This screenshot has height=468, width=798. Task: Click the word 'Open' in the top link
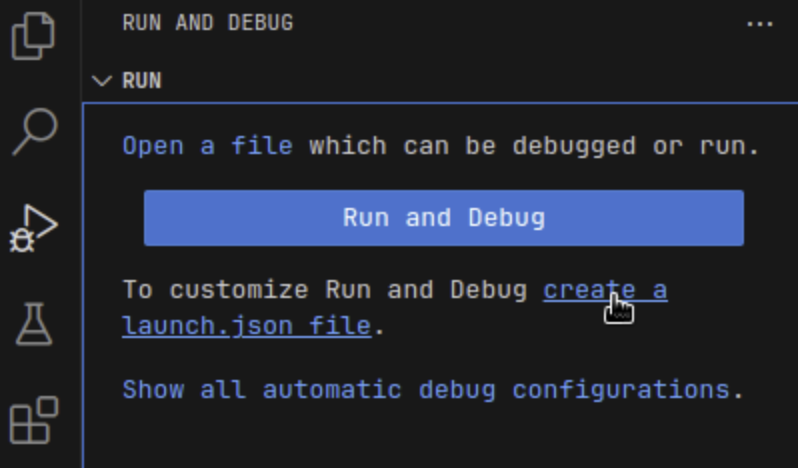click(x=153, y=146)
